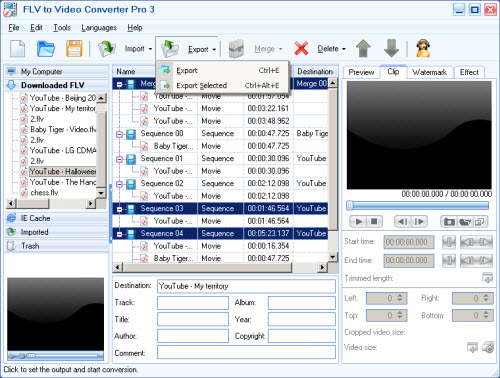Image resolution: width=500 pixels, height=378 pixels.
Task: Click the last icon after snapshot folder
Action: tap(480, 222)
